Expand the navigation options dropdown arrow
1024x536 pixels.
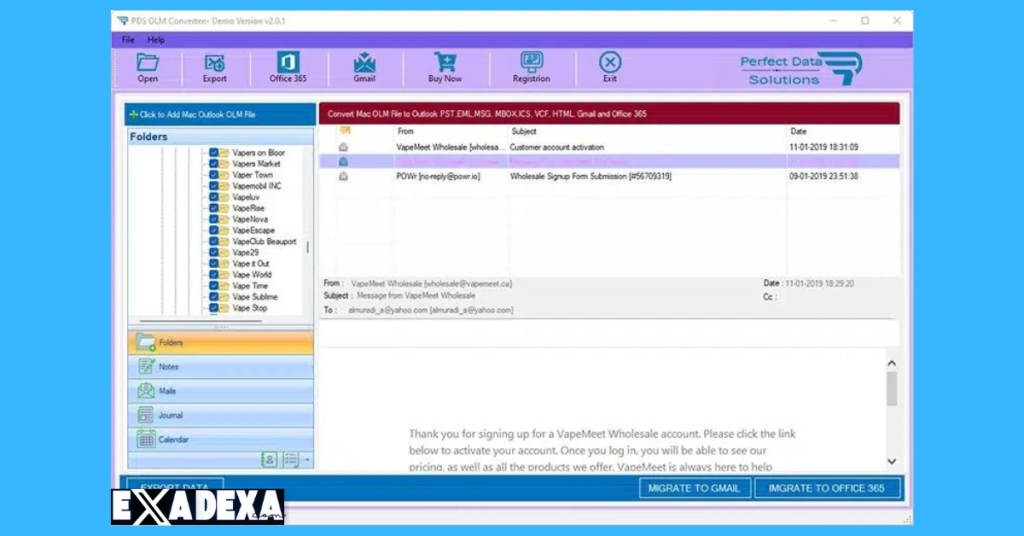(x=307, y=460)
